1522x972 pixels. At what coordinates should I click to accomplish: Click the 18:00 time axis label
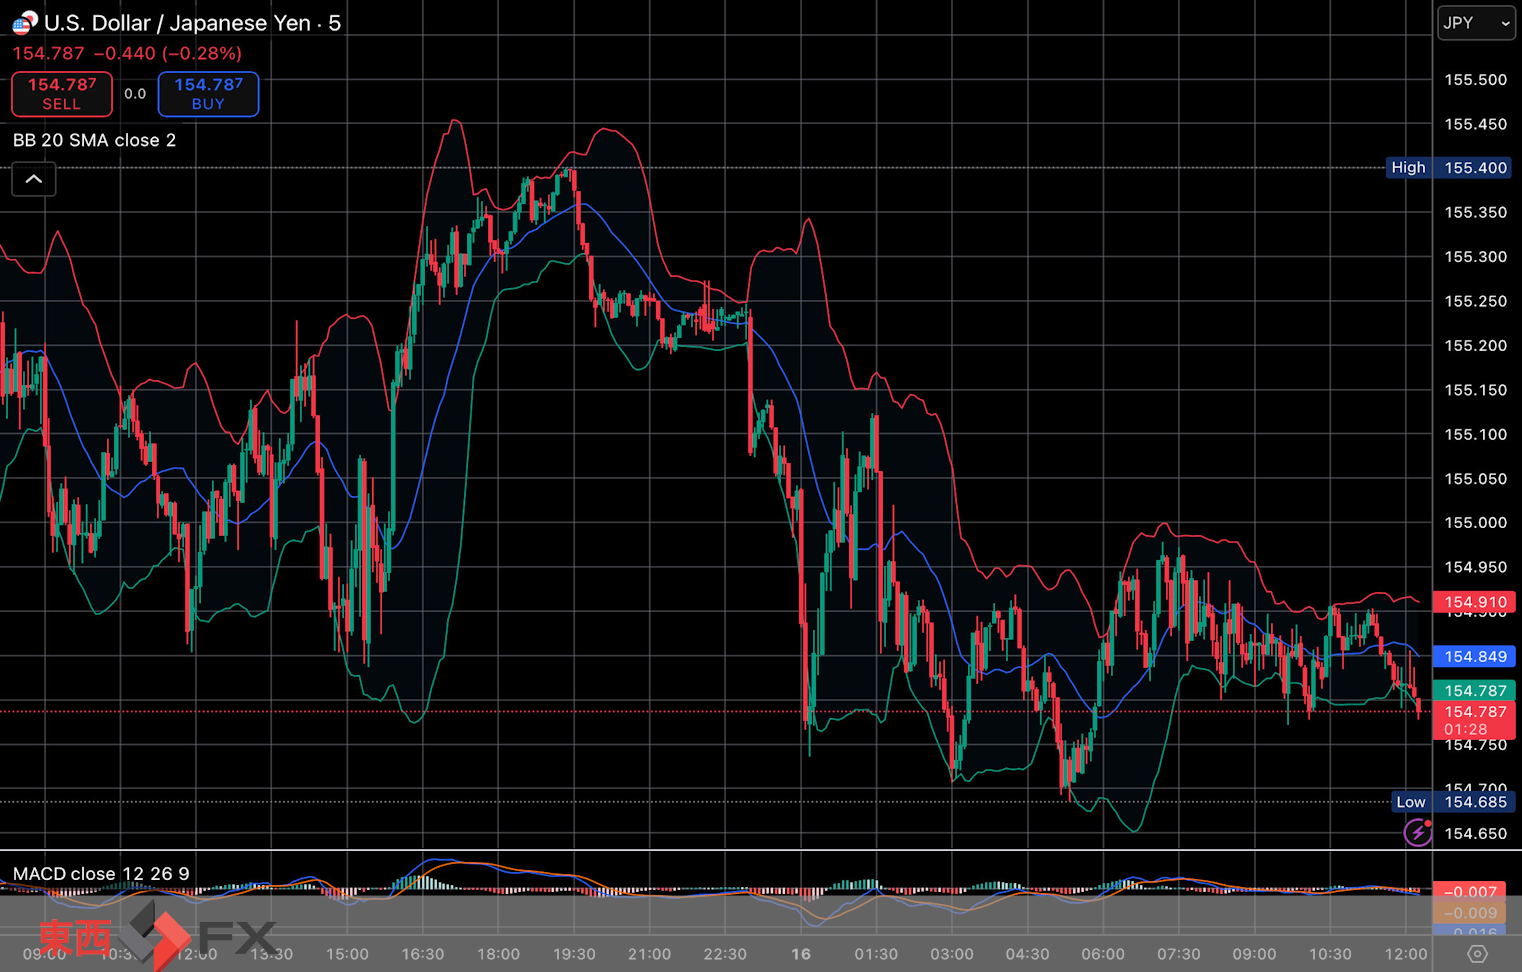pyautogui.click(x=498, y=954)
